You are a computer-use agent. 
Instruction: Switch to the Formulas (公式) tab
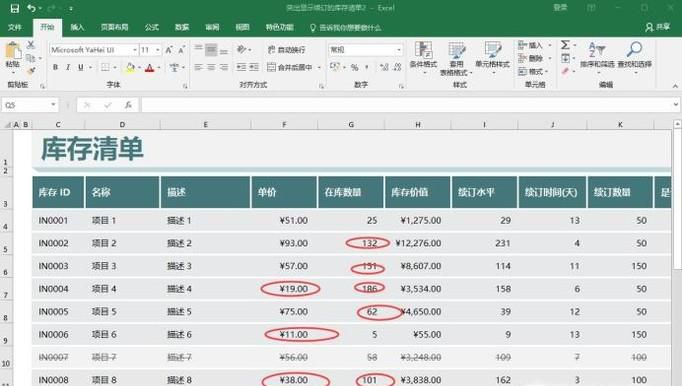(151, 27)
